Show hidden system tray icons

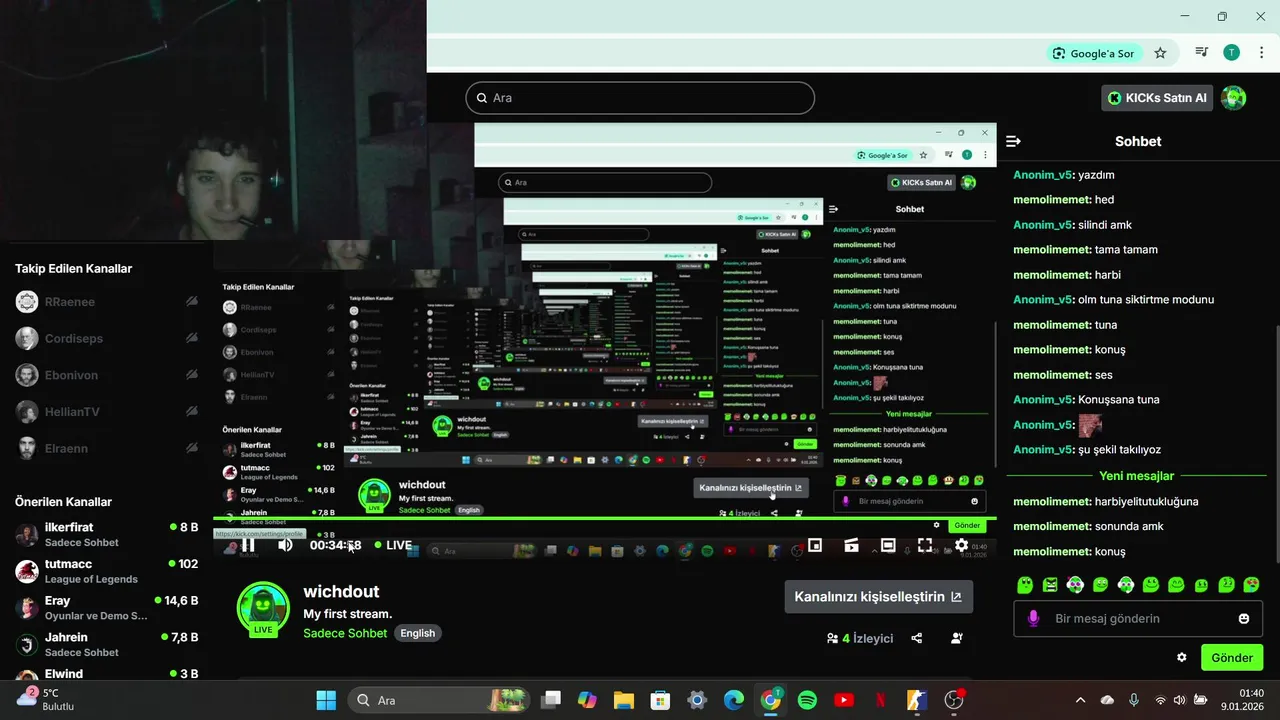pyautogui.click(x=1079, y=700)
